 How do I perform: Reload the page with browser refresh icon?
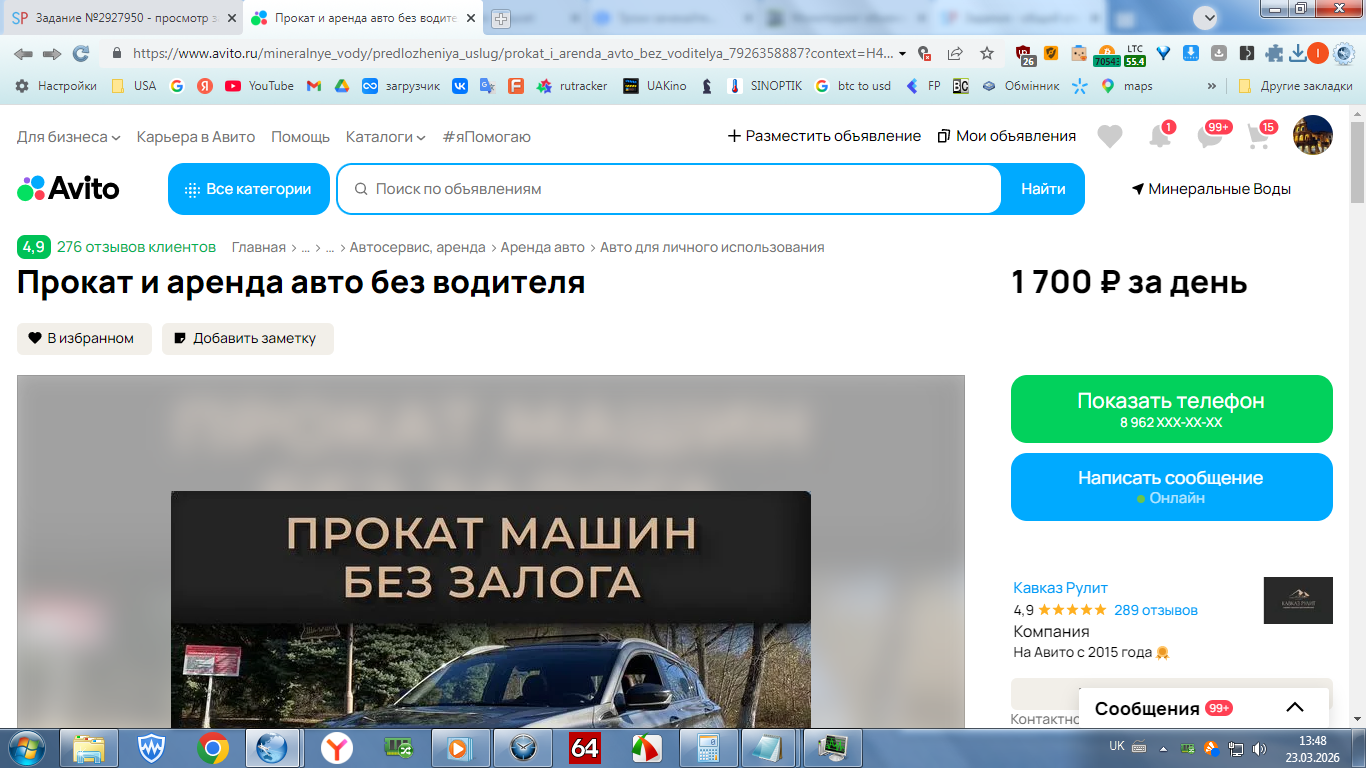[81, 53]
